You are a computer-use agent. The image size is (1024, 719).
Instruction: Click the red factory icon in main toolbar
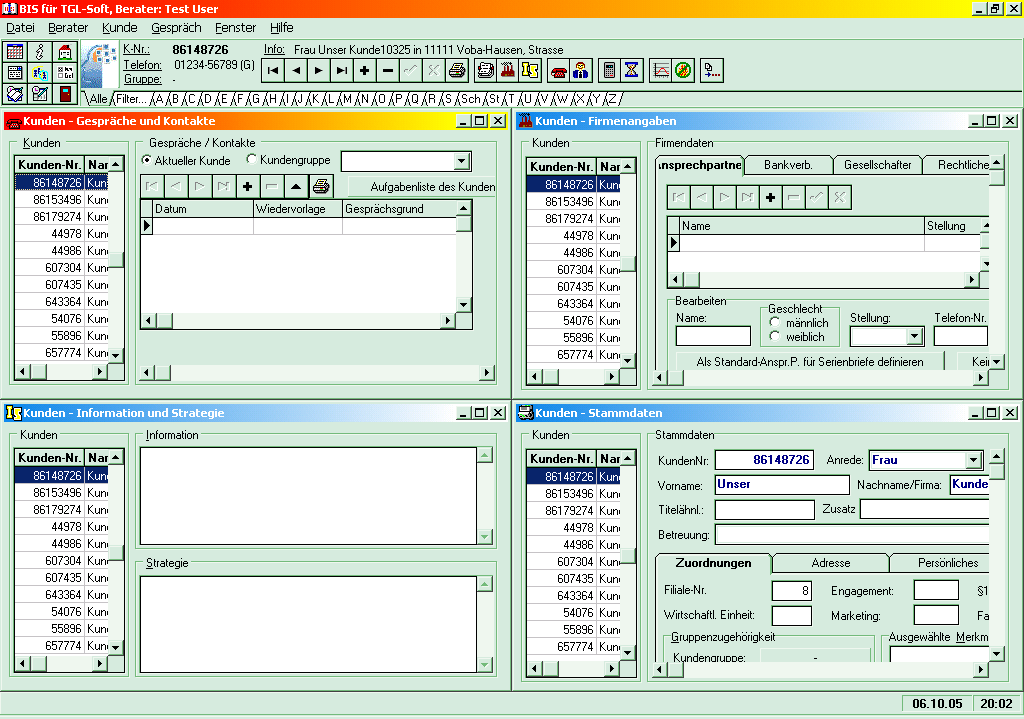[507, 71]
